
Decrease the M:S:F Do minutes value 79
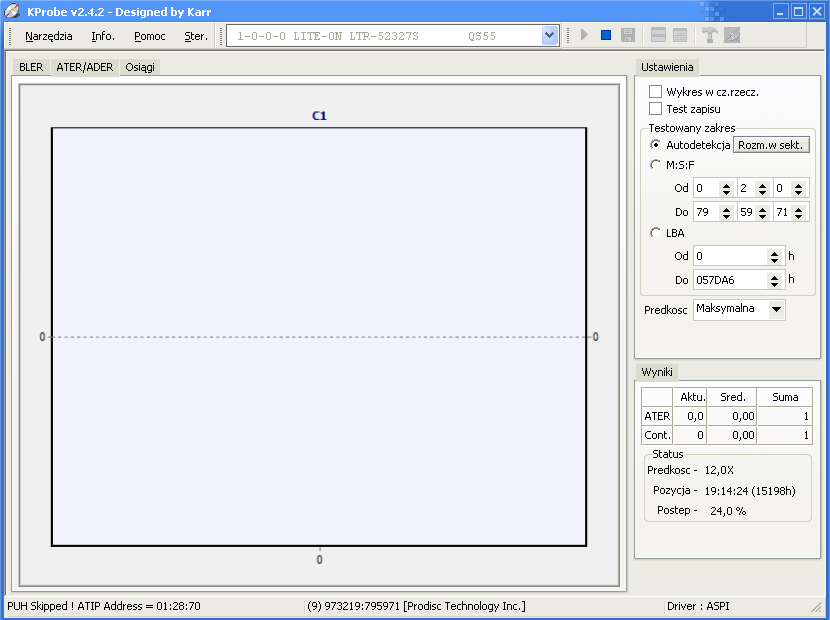[x=727, y=216]
